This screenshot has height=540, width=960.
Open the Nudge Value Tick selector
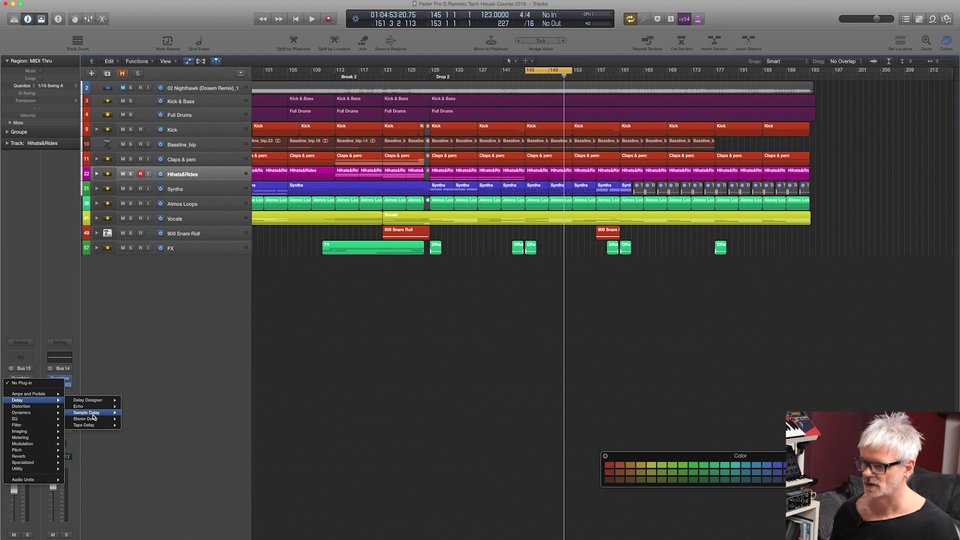click(541, 41)
